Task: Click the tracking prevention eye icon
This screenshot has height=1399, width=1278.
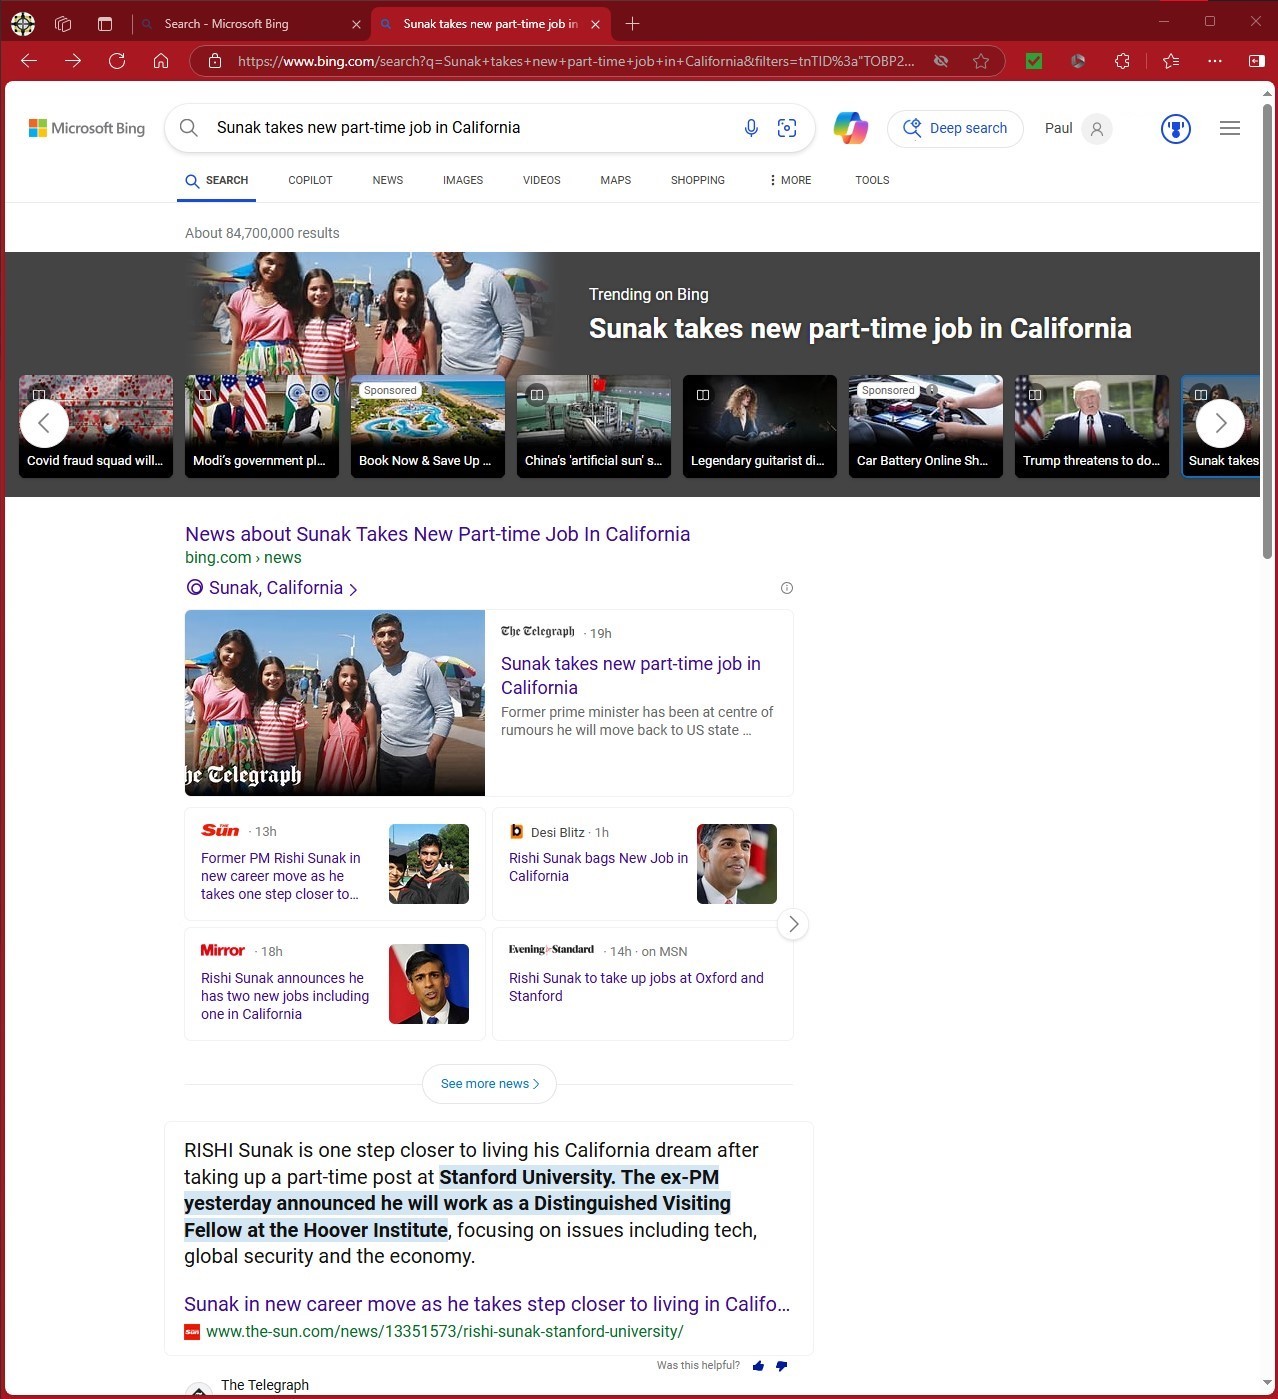Action: (x=941, y=61)
